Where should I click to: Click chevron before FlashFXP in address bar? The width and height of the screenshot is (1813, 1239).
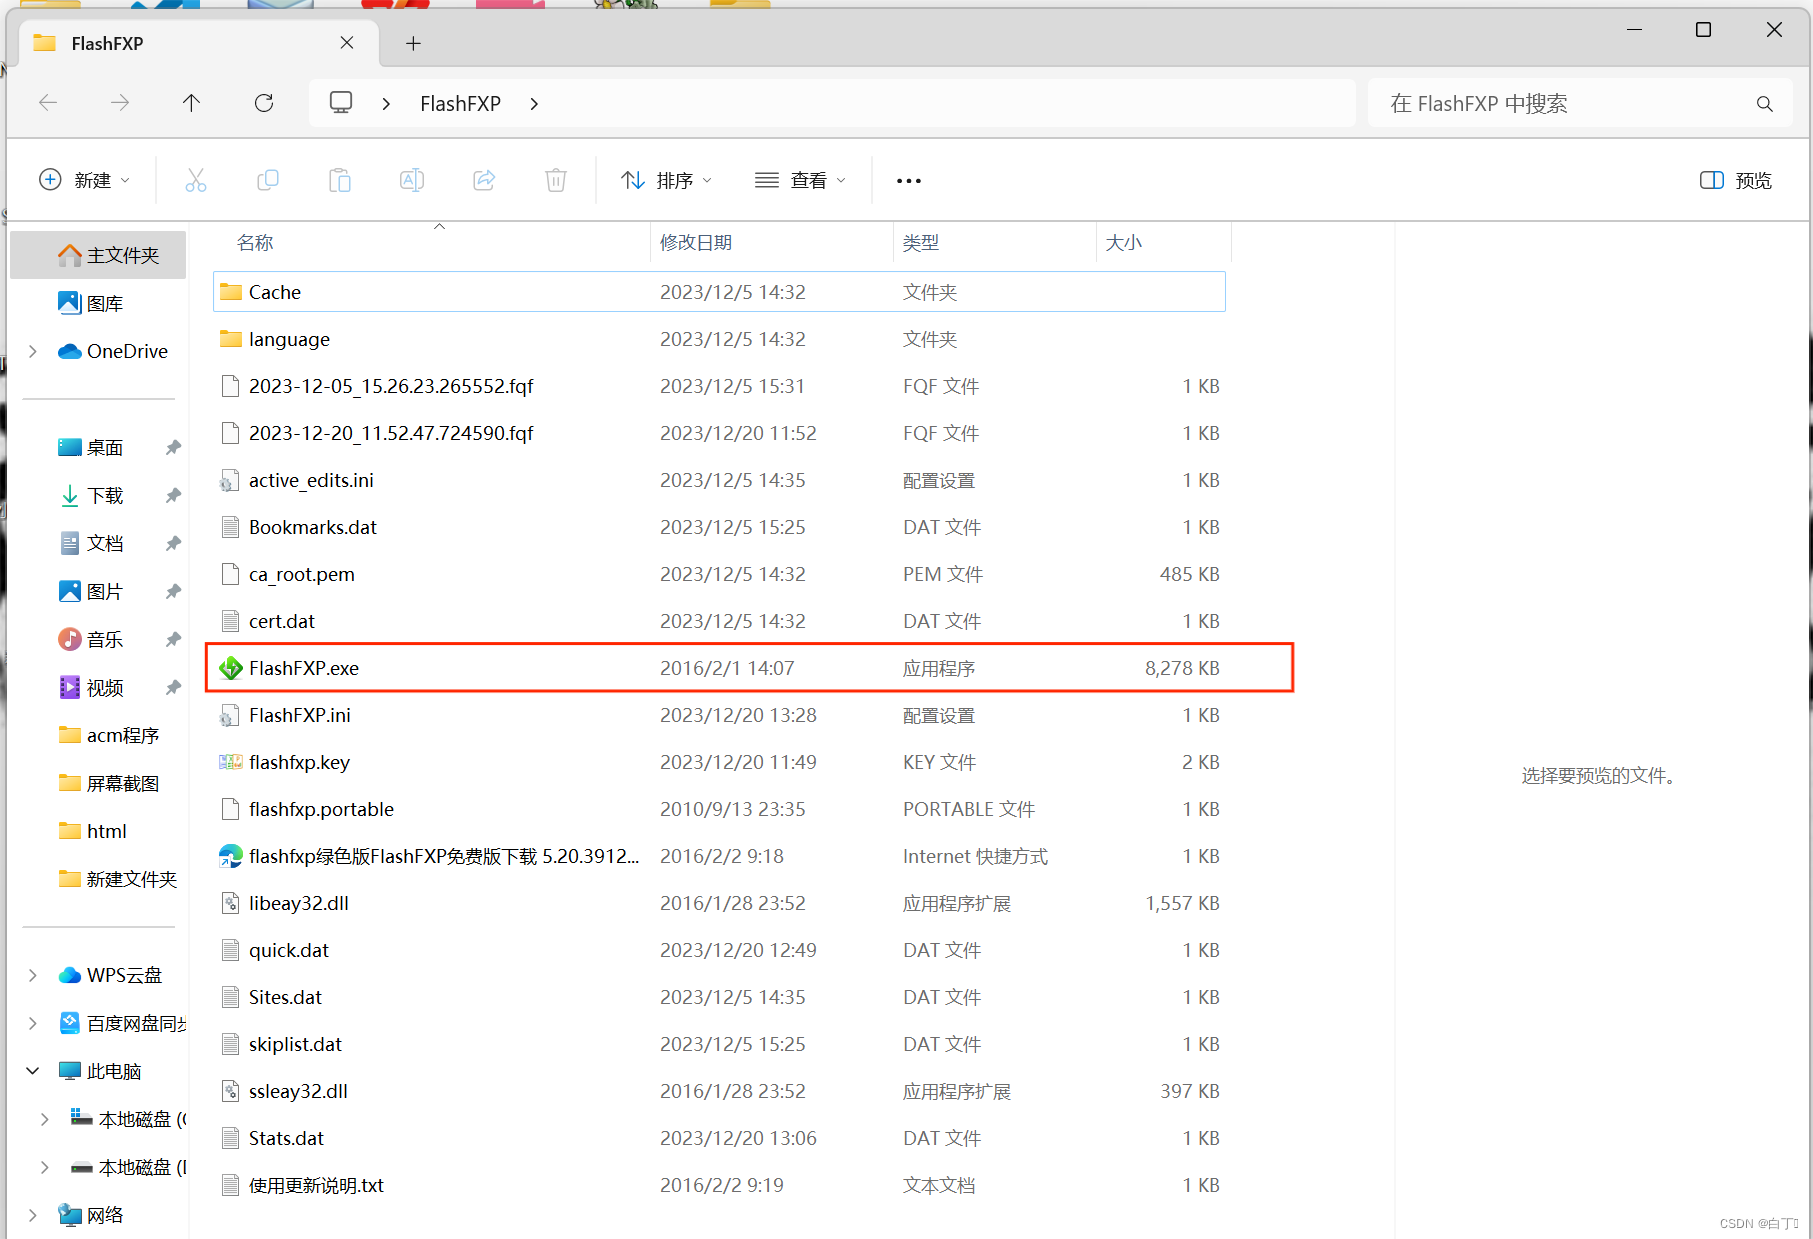[x=386, y=104]
